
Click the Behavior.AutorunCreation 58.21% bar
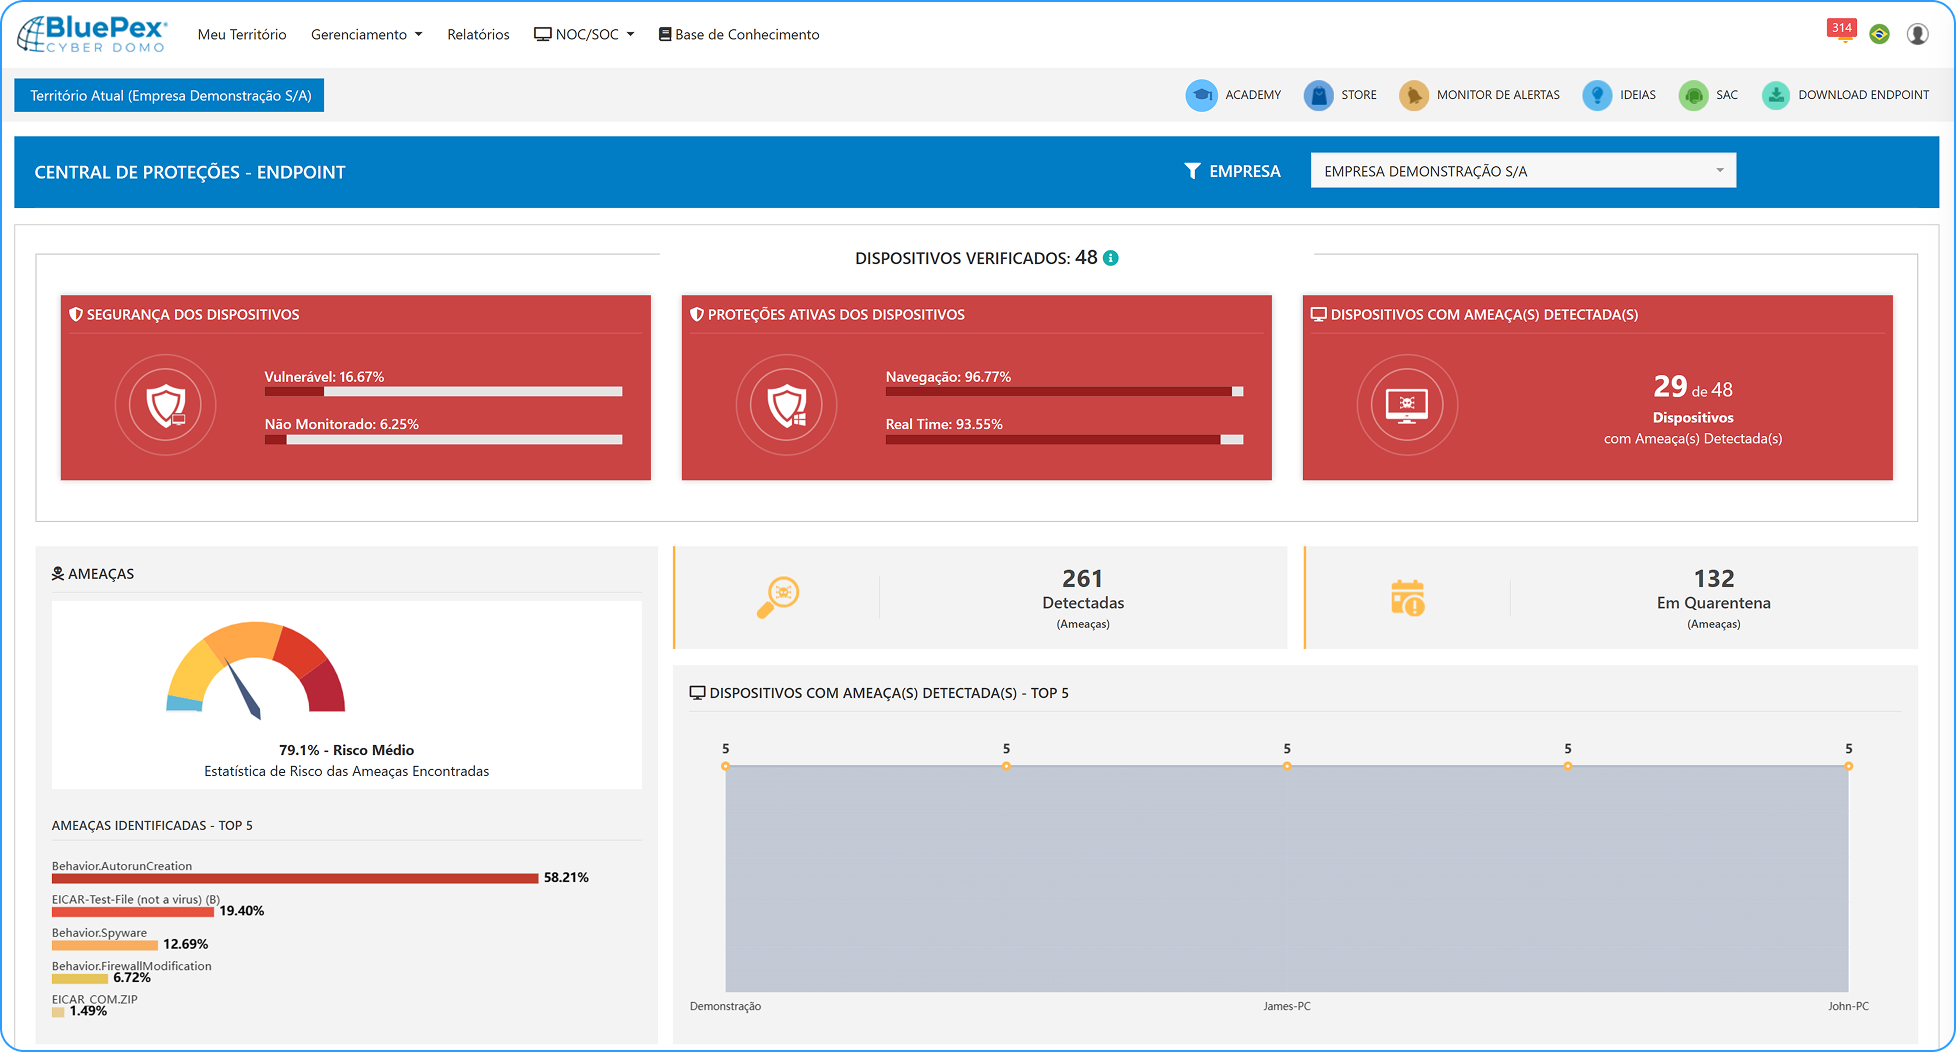tap(295, 878)
